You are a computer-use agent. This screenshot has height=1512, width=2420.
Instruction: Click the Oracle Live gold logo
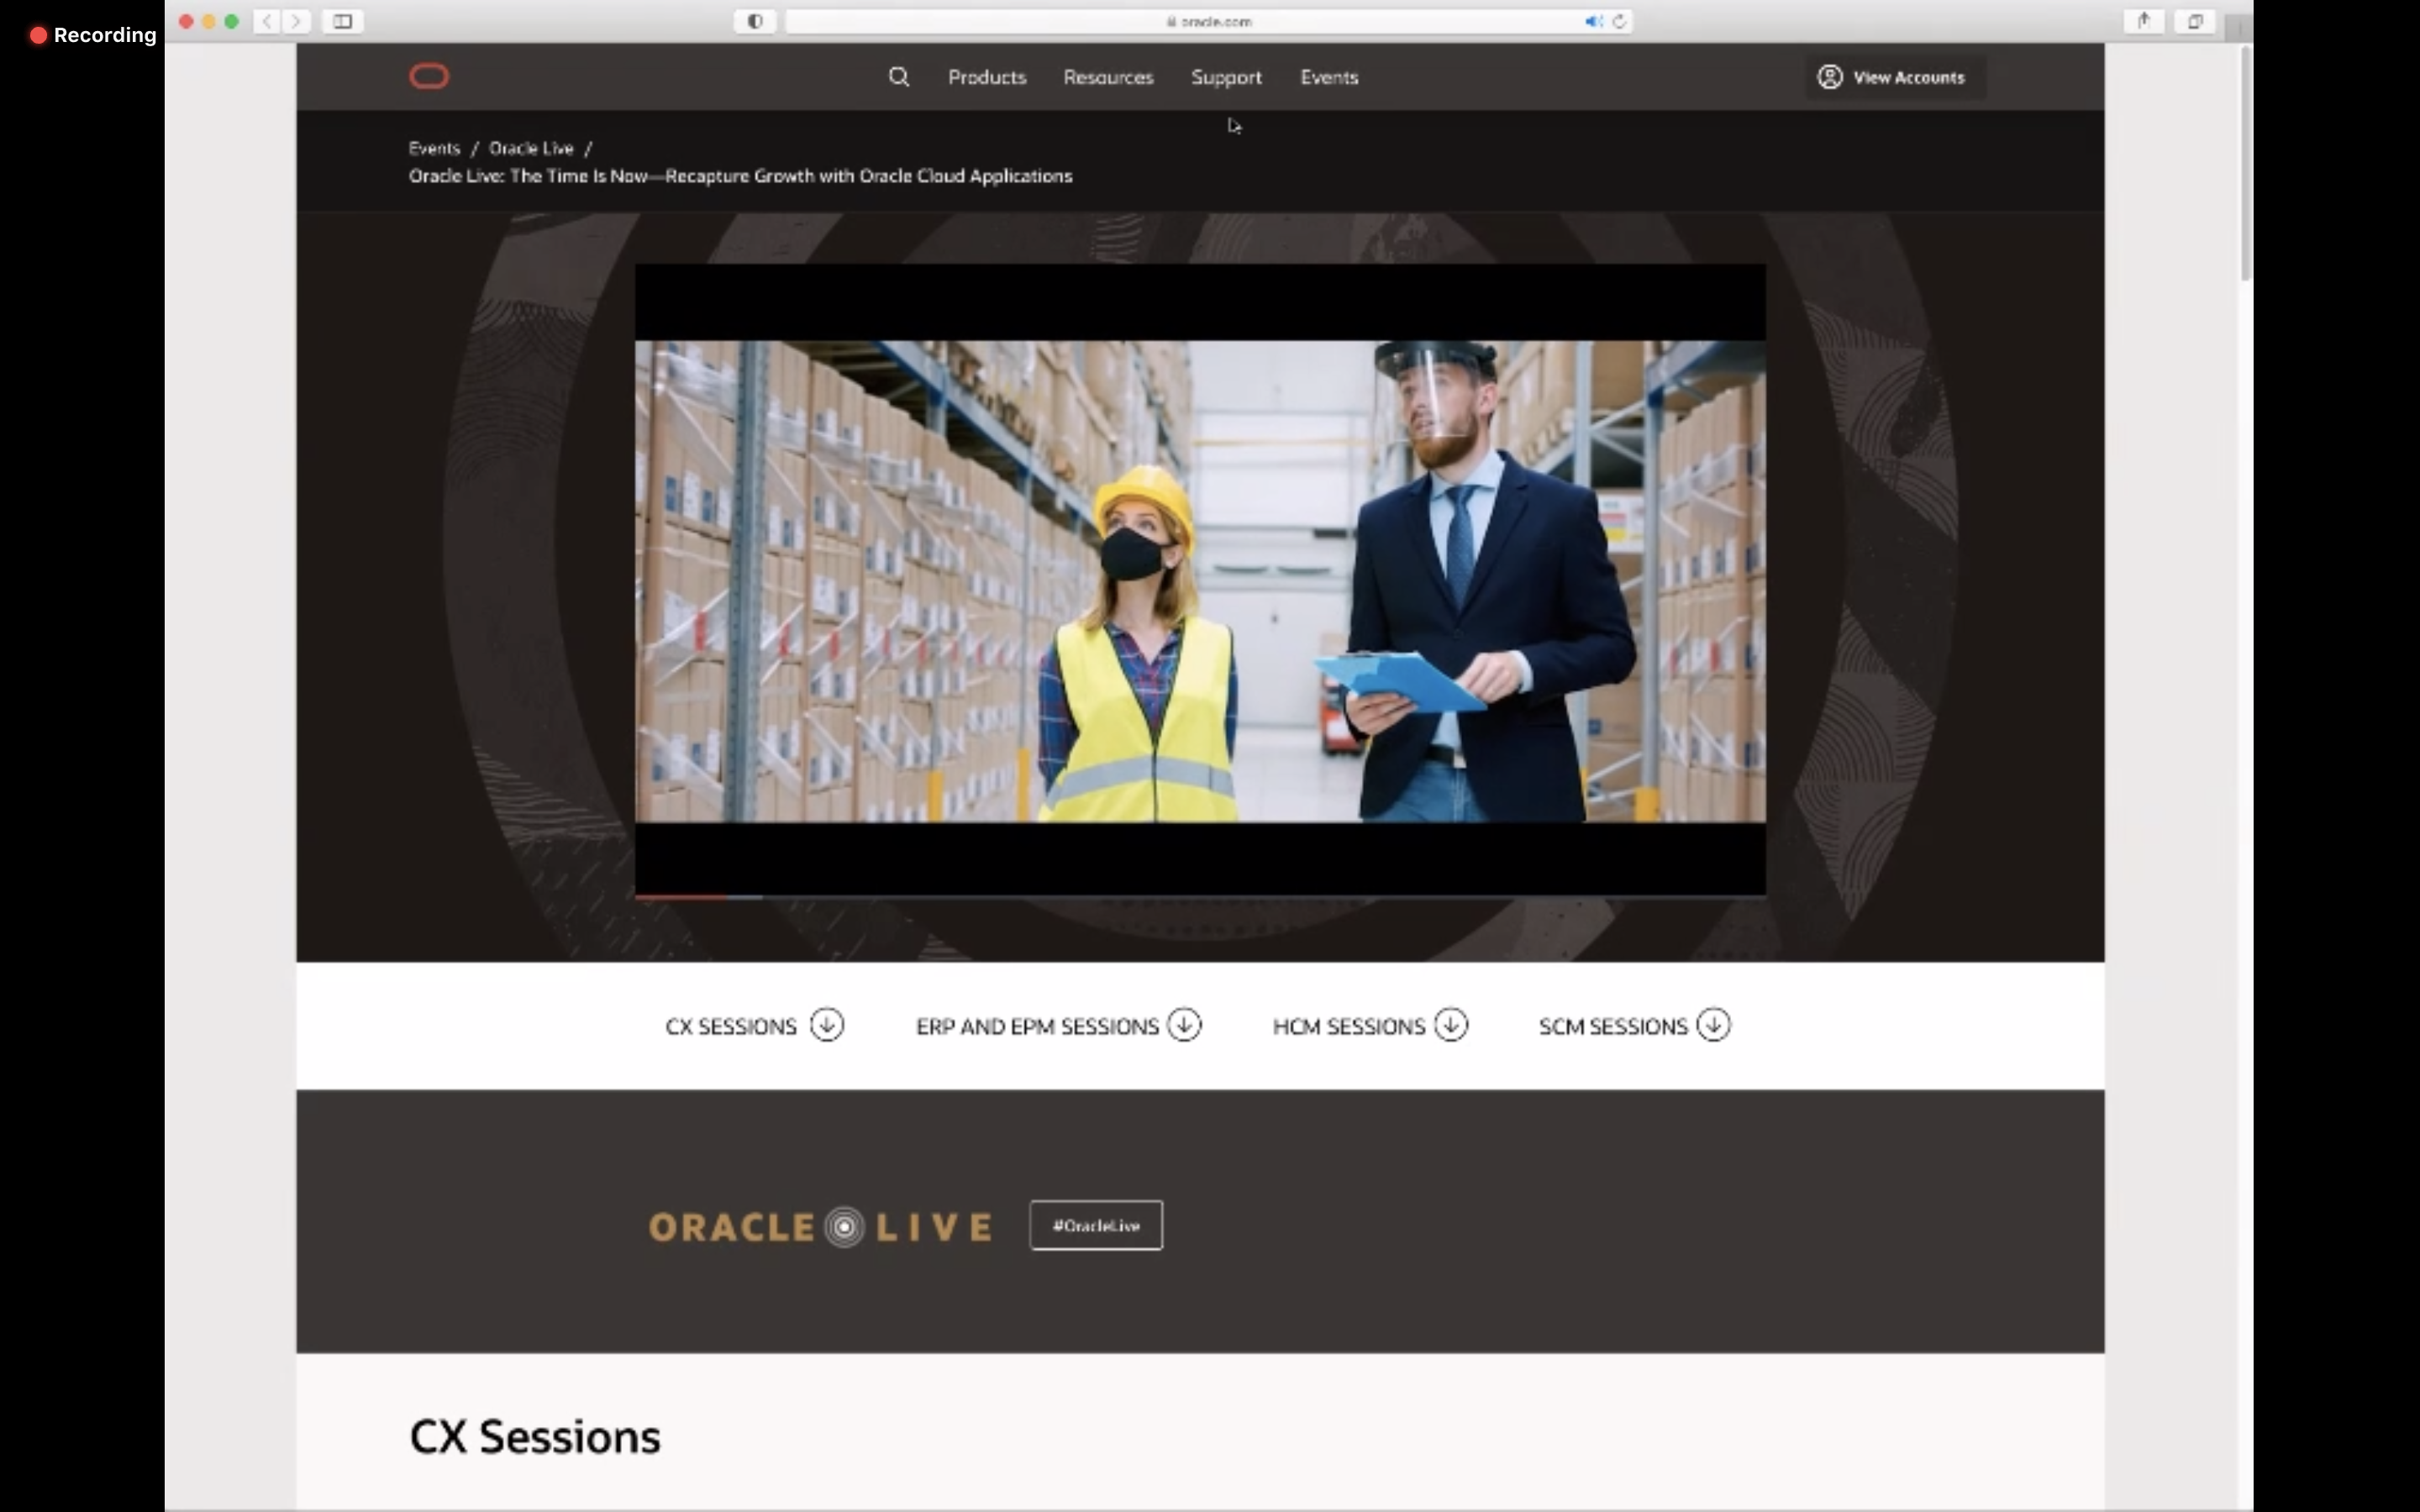820,1227
